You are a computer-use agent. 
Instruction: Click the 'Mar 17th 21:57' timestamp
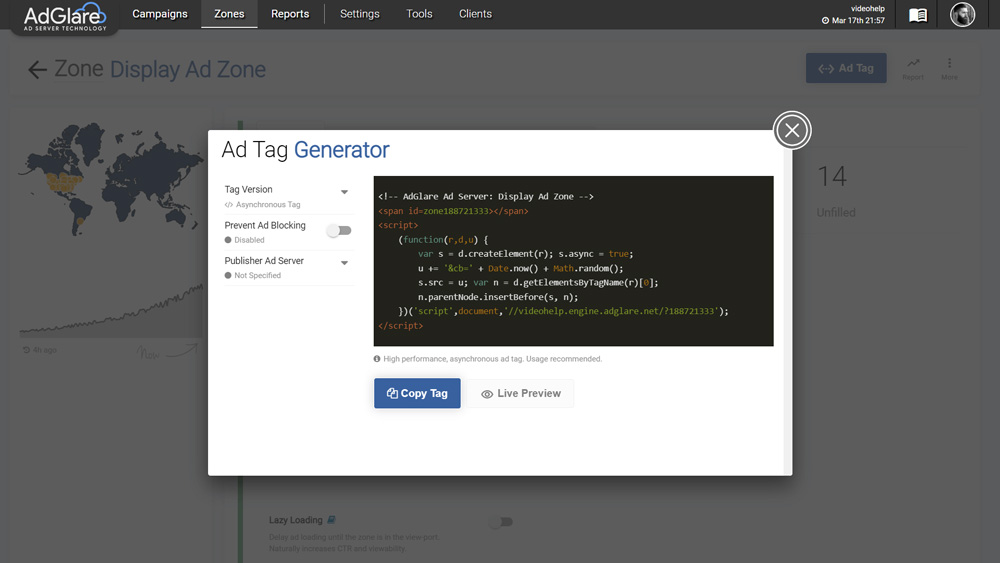click(x=858, y=20)
